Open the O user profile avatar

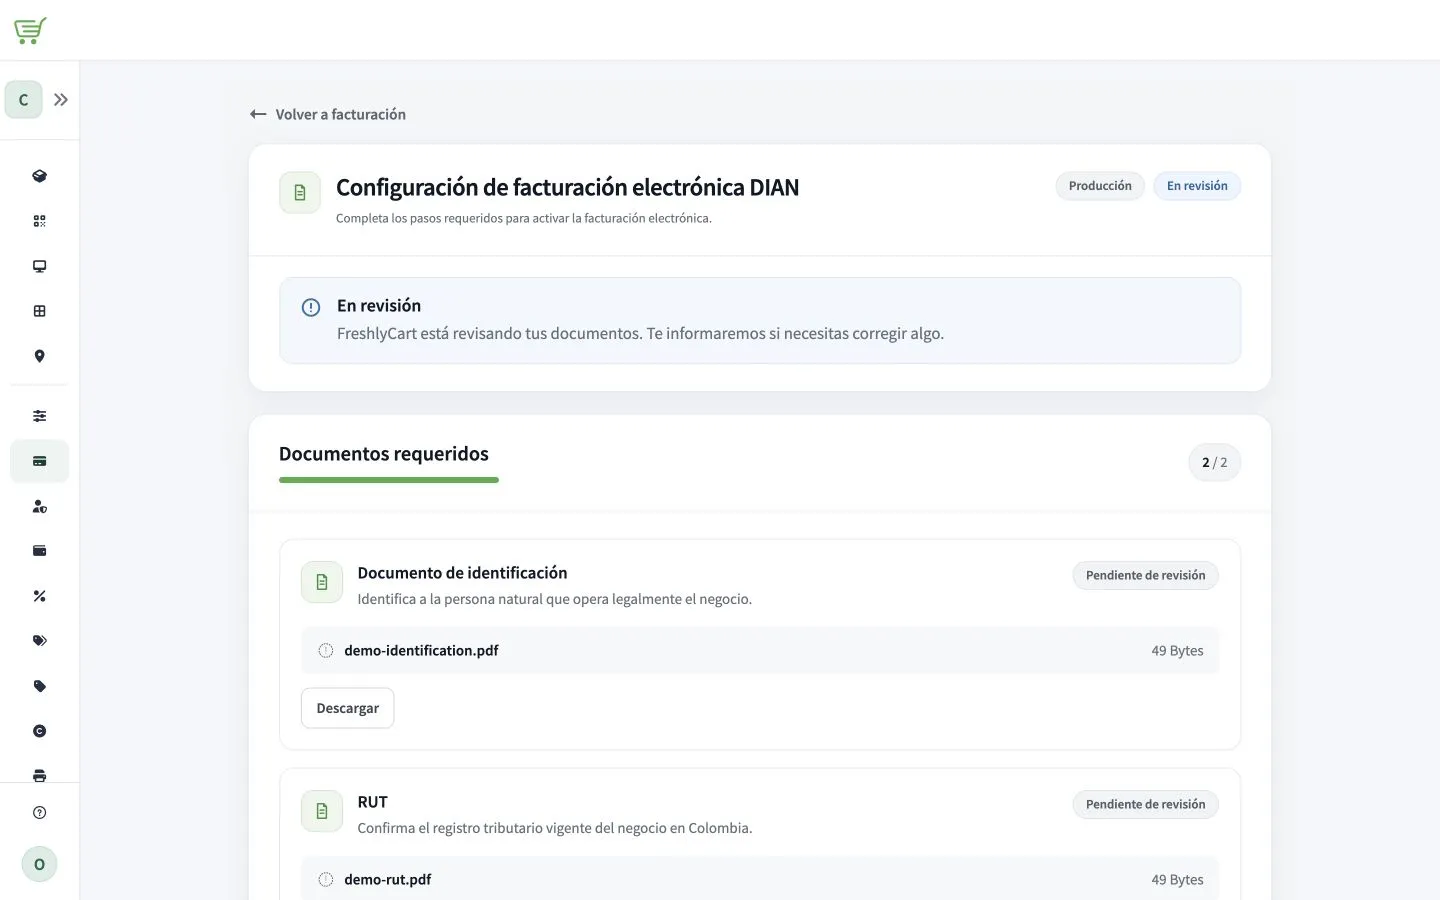point(40,864)
